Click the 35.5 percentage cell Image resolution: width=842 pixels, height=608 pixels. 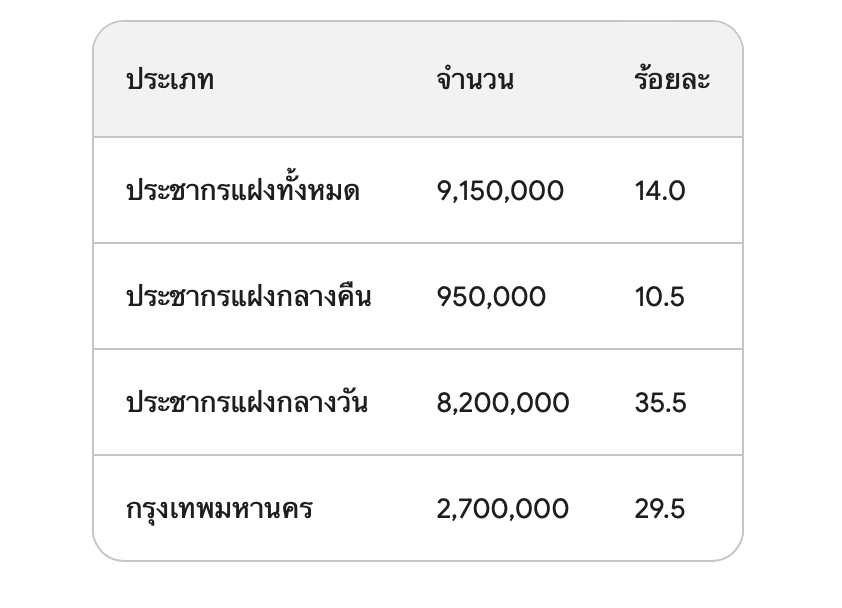click(660, 403)
